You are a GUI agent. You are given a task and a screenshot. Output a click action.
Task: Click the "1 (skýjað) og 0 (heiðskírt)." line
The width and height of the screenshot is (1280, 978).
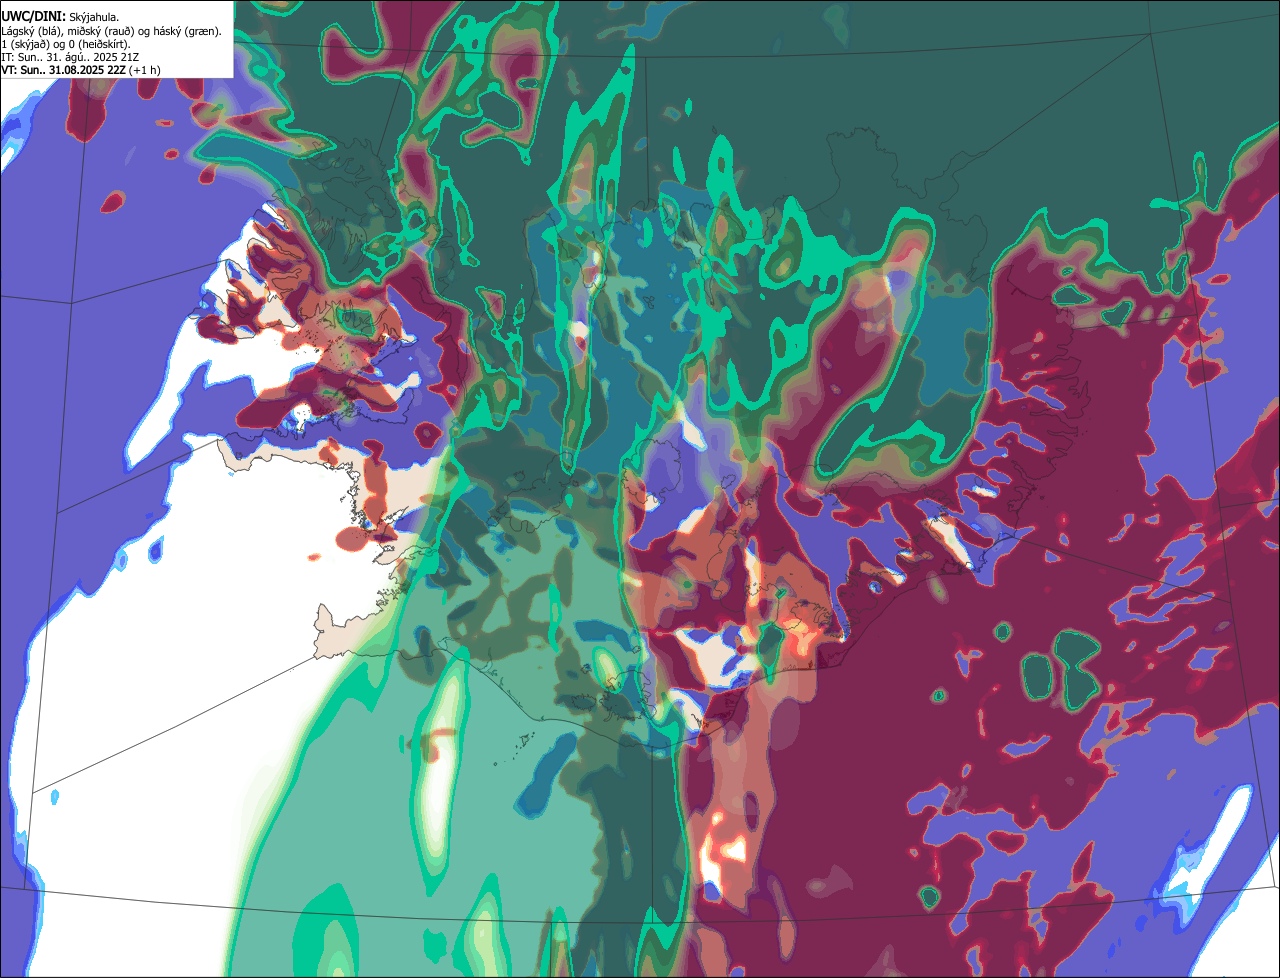(66, 44)
